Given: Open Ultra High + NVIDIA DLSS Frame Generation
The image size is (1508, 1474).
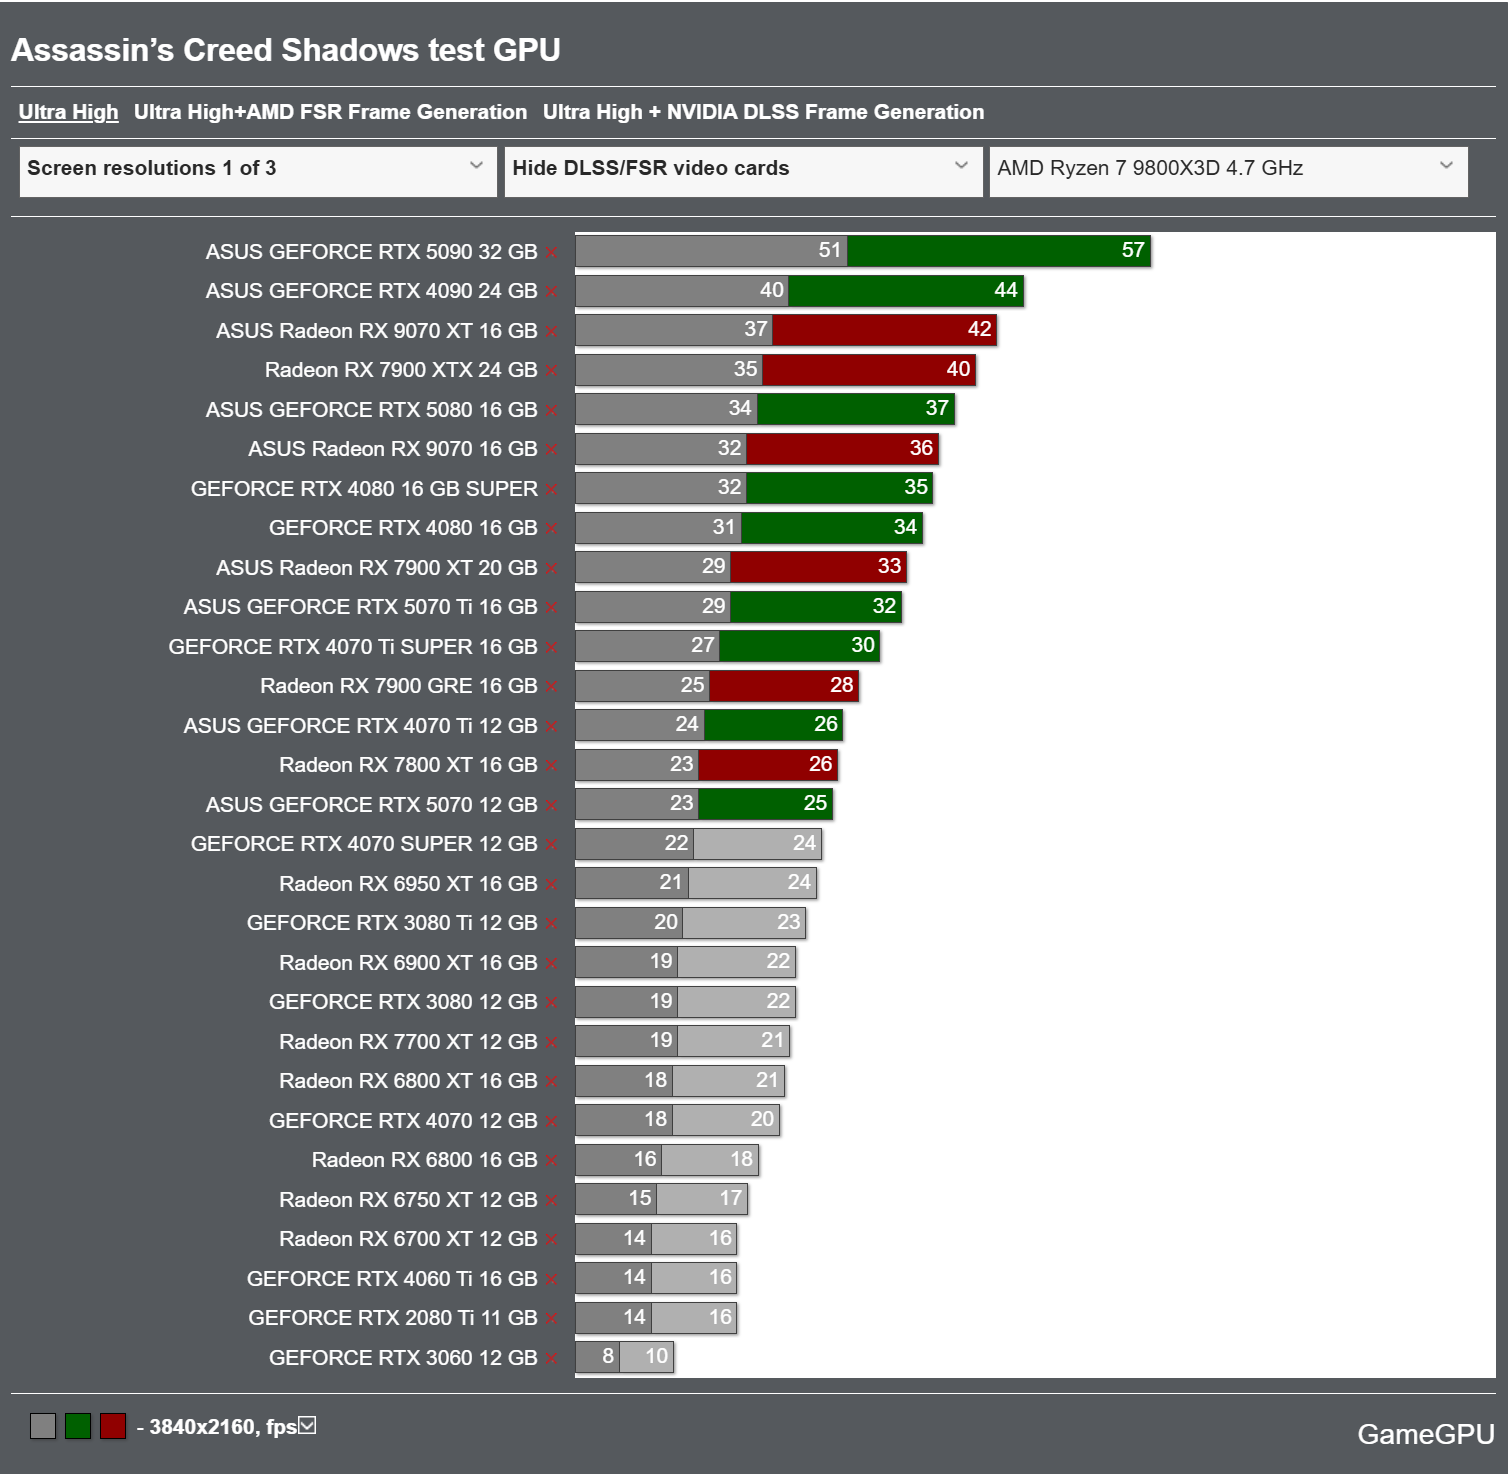Looking at the screenshot, I should tap(763, 112).
